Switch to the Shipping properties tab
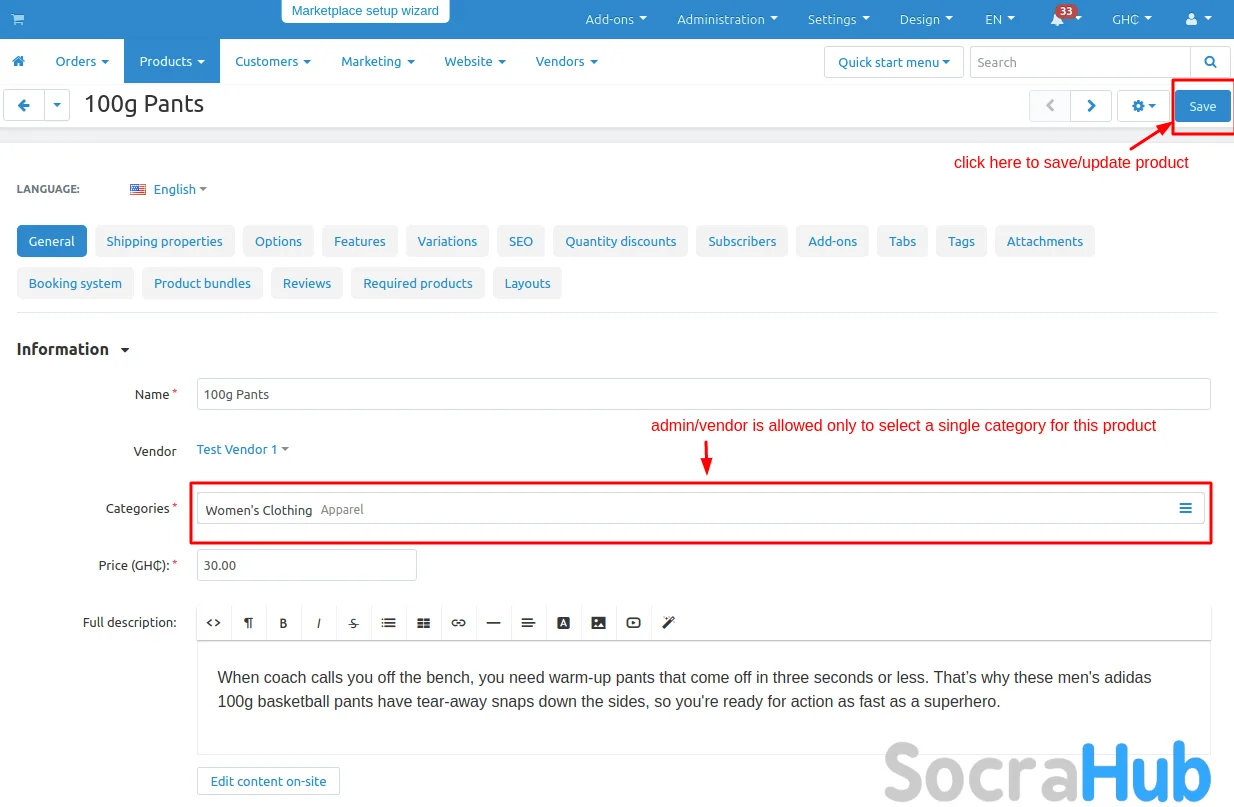The width and height of the screenshot is (1234, 807). click(164, 241)
